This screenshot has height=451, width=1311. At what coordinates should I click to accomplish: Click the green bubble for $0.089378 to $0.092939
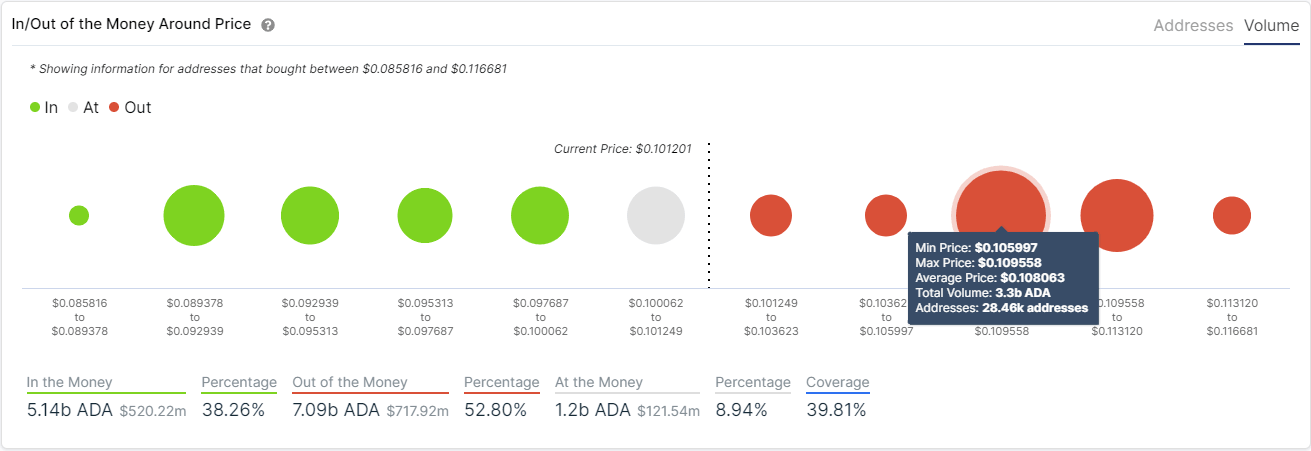coord(194,215)
